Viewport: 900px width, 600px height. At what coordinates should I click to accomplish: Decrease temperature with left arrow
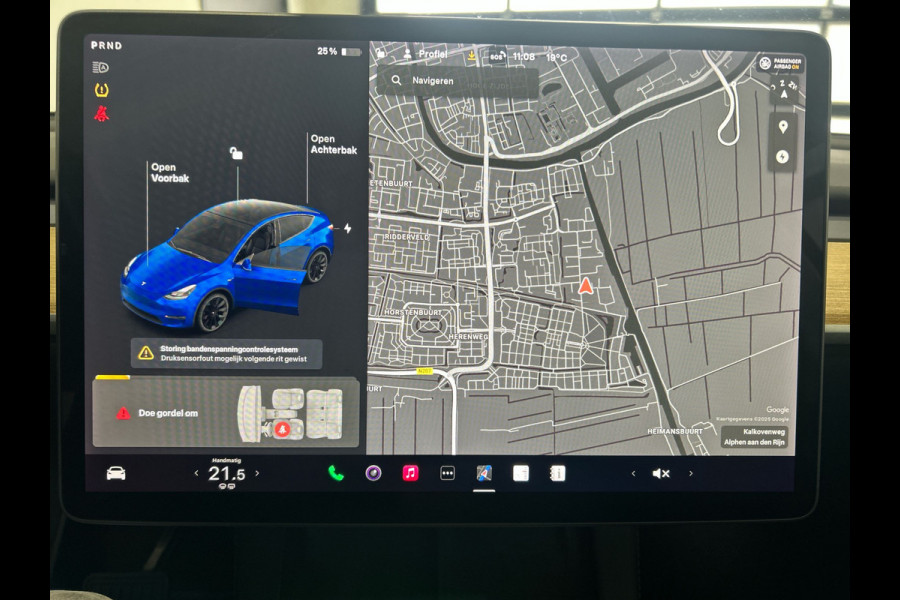pyautogui.click(x=196, y=474)
